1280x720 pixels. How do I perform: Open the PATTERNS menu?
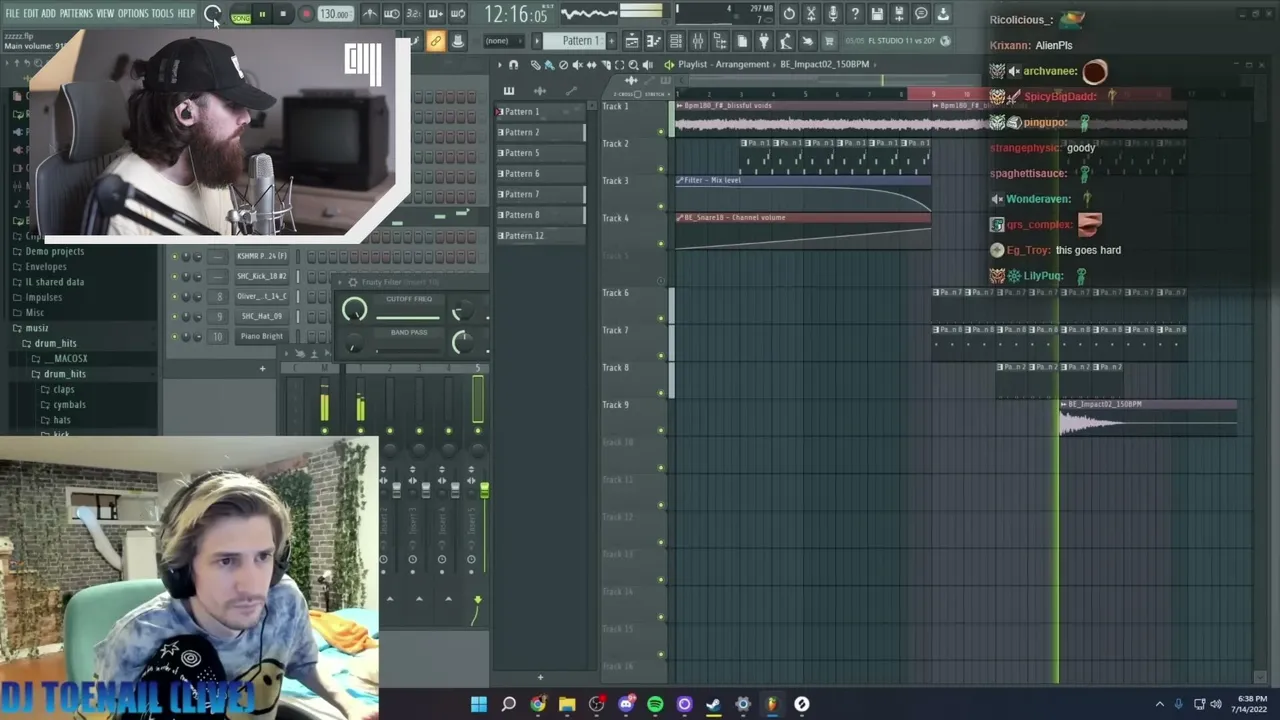click(x=76, y=13)
